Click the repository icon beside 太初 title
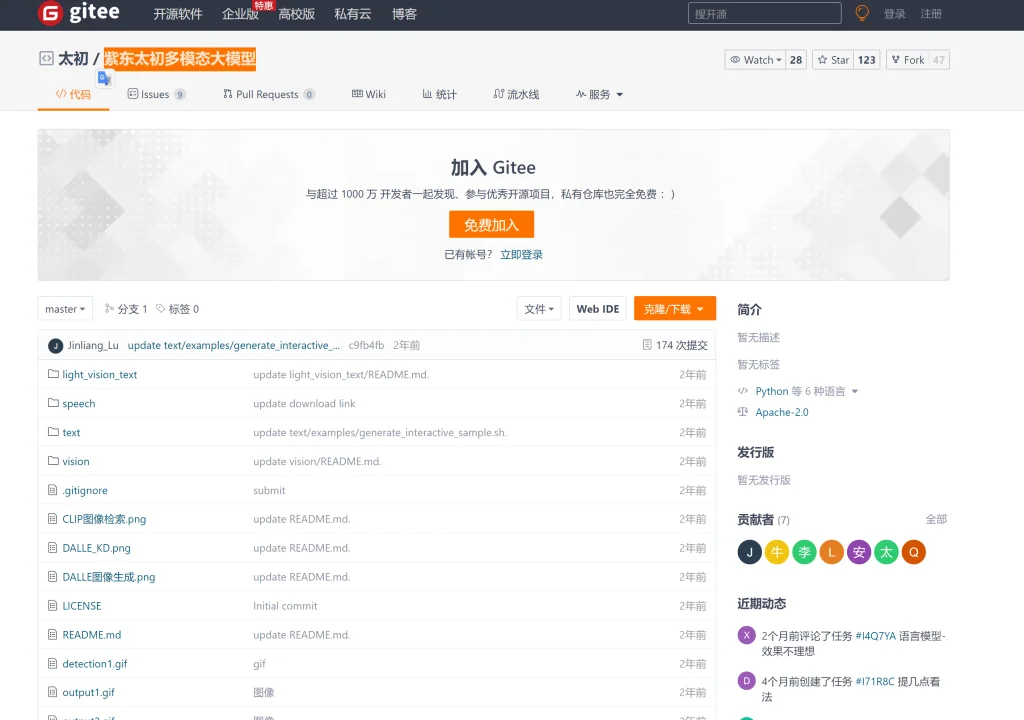 click(x=46, y=58)
